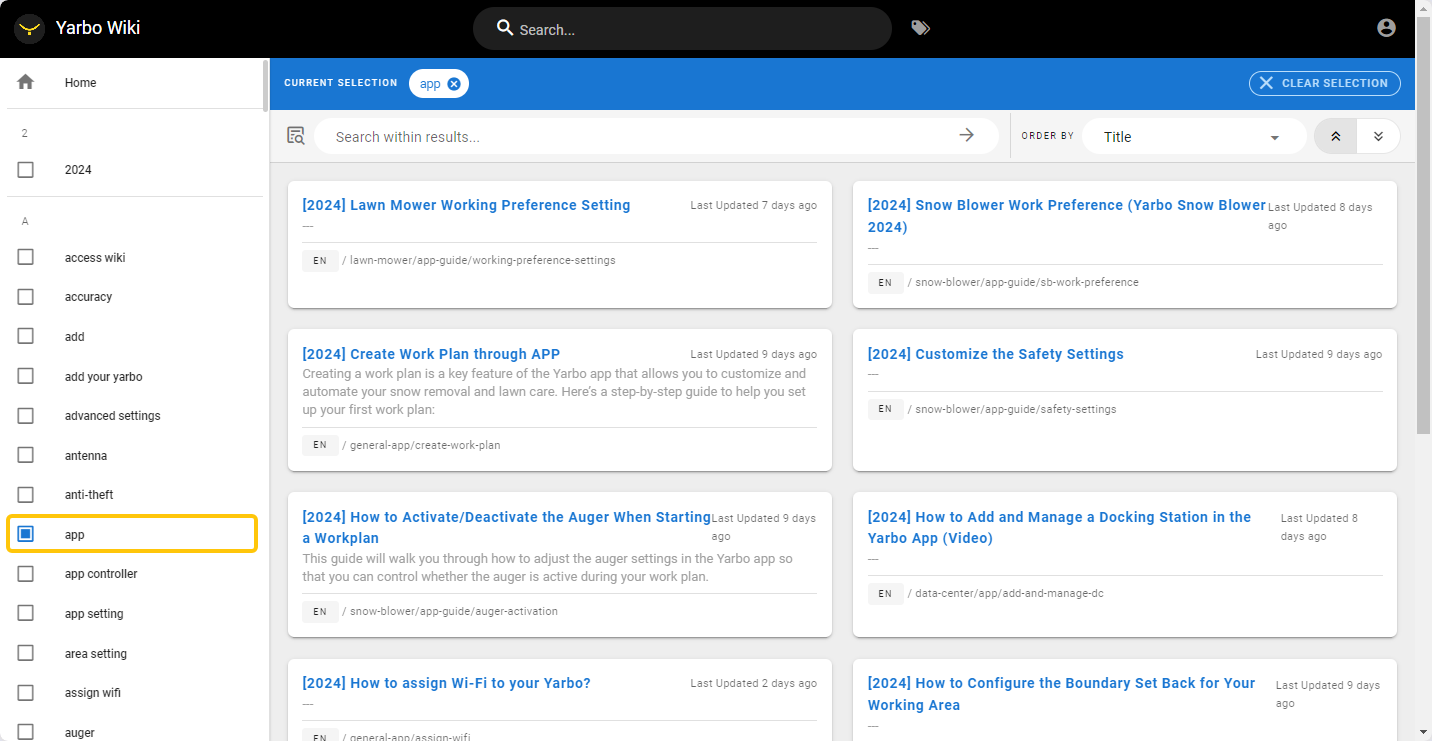The image size is (1432, 741).
Task: Check the area setting checkbox
Action: coord(26,653)
